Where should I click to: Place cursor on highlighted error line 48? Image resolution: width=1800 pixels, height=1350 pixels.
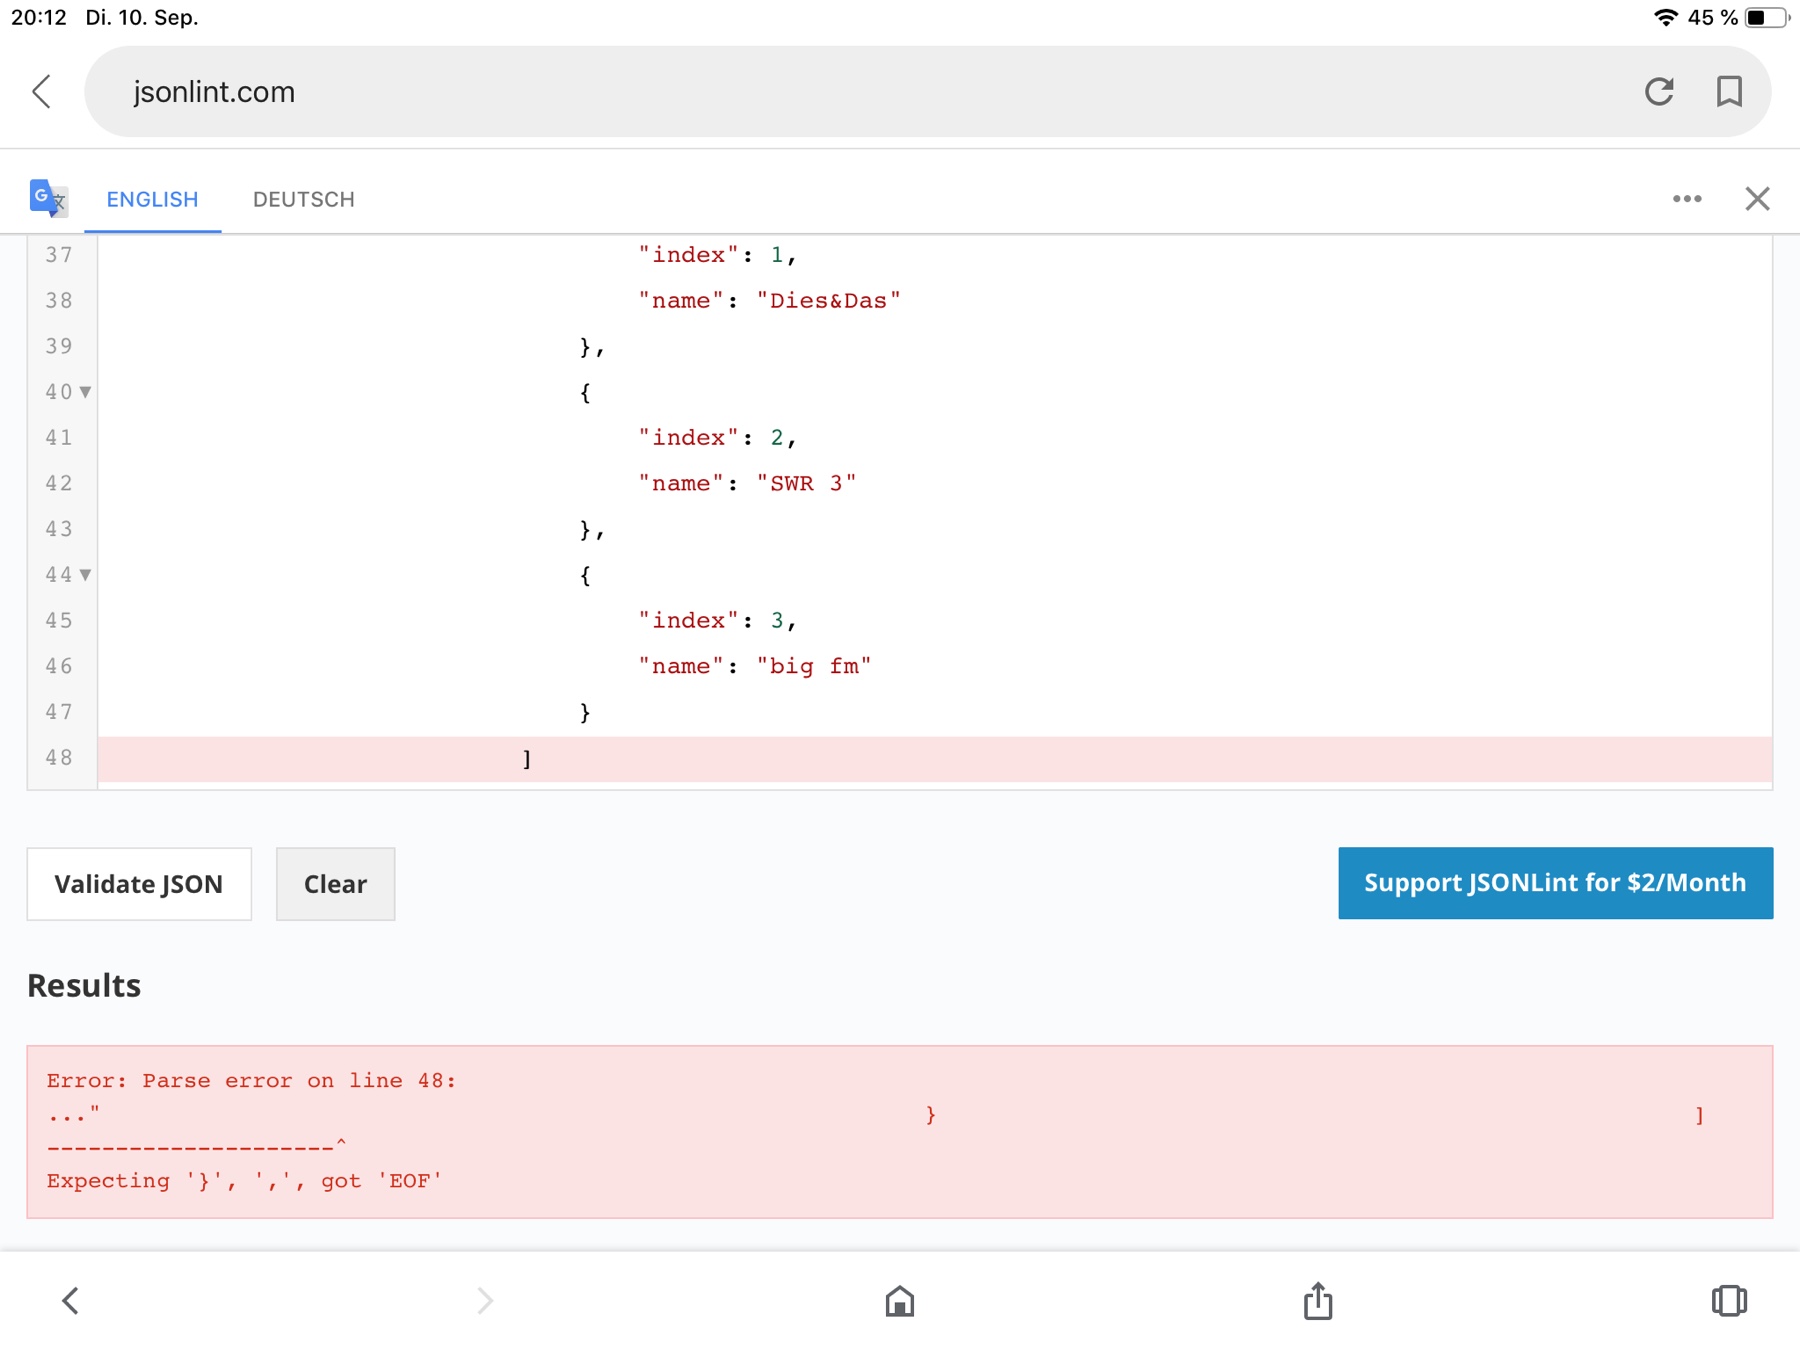pos(900,759)
